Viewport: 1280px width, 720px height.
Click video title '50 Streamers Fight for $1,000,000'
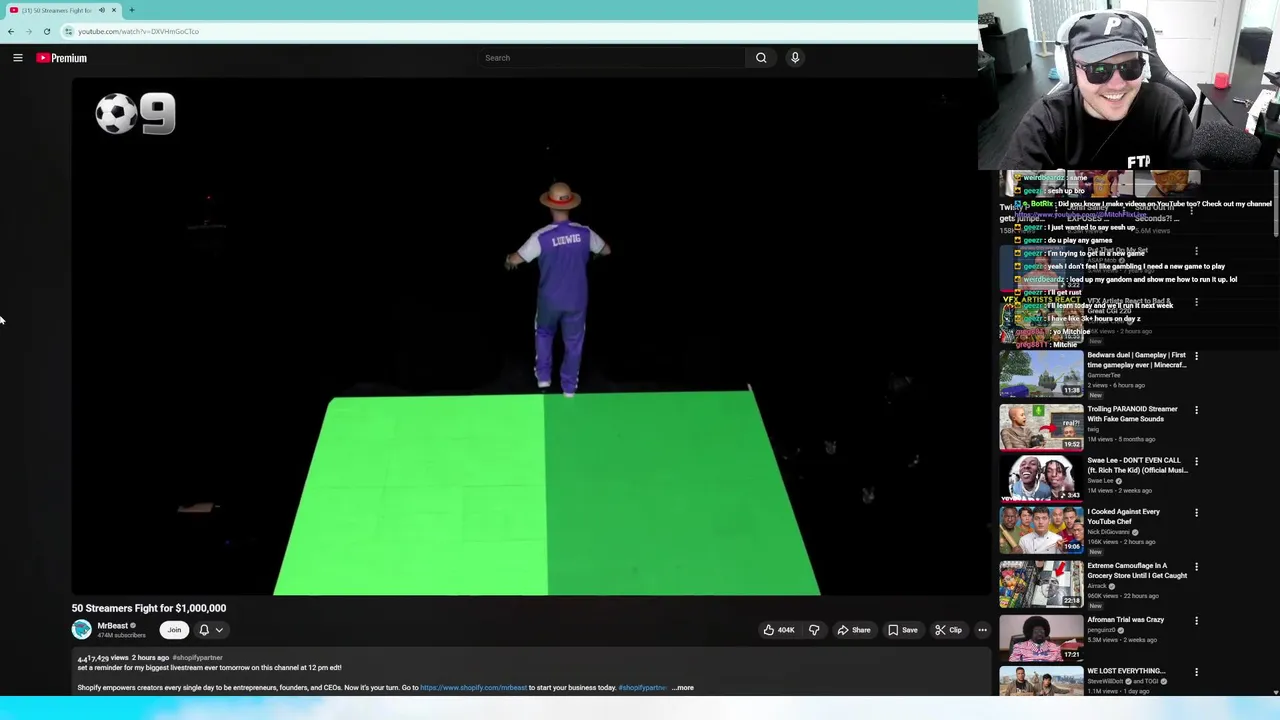click(x=149, y=608)
